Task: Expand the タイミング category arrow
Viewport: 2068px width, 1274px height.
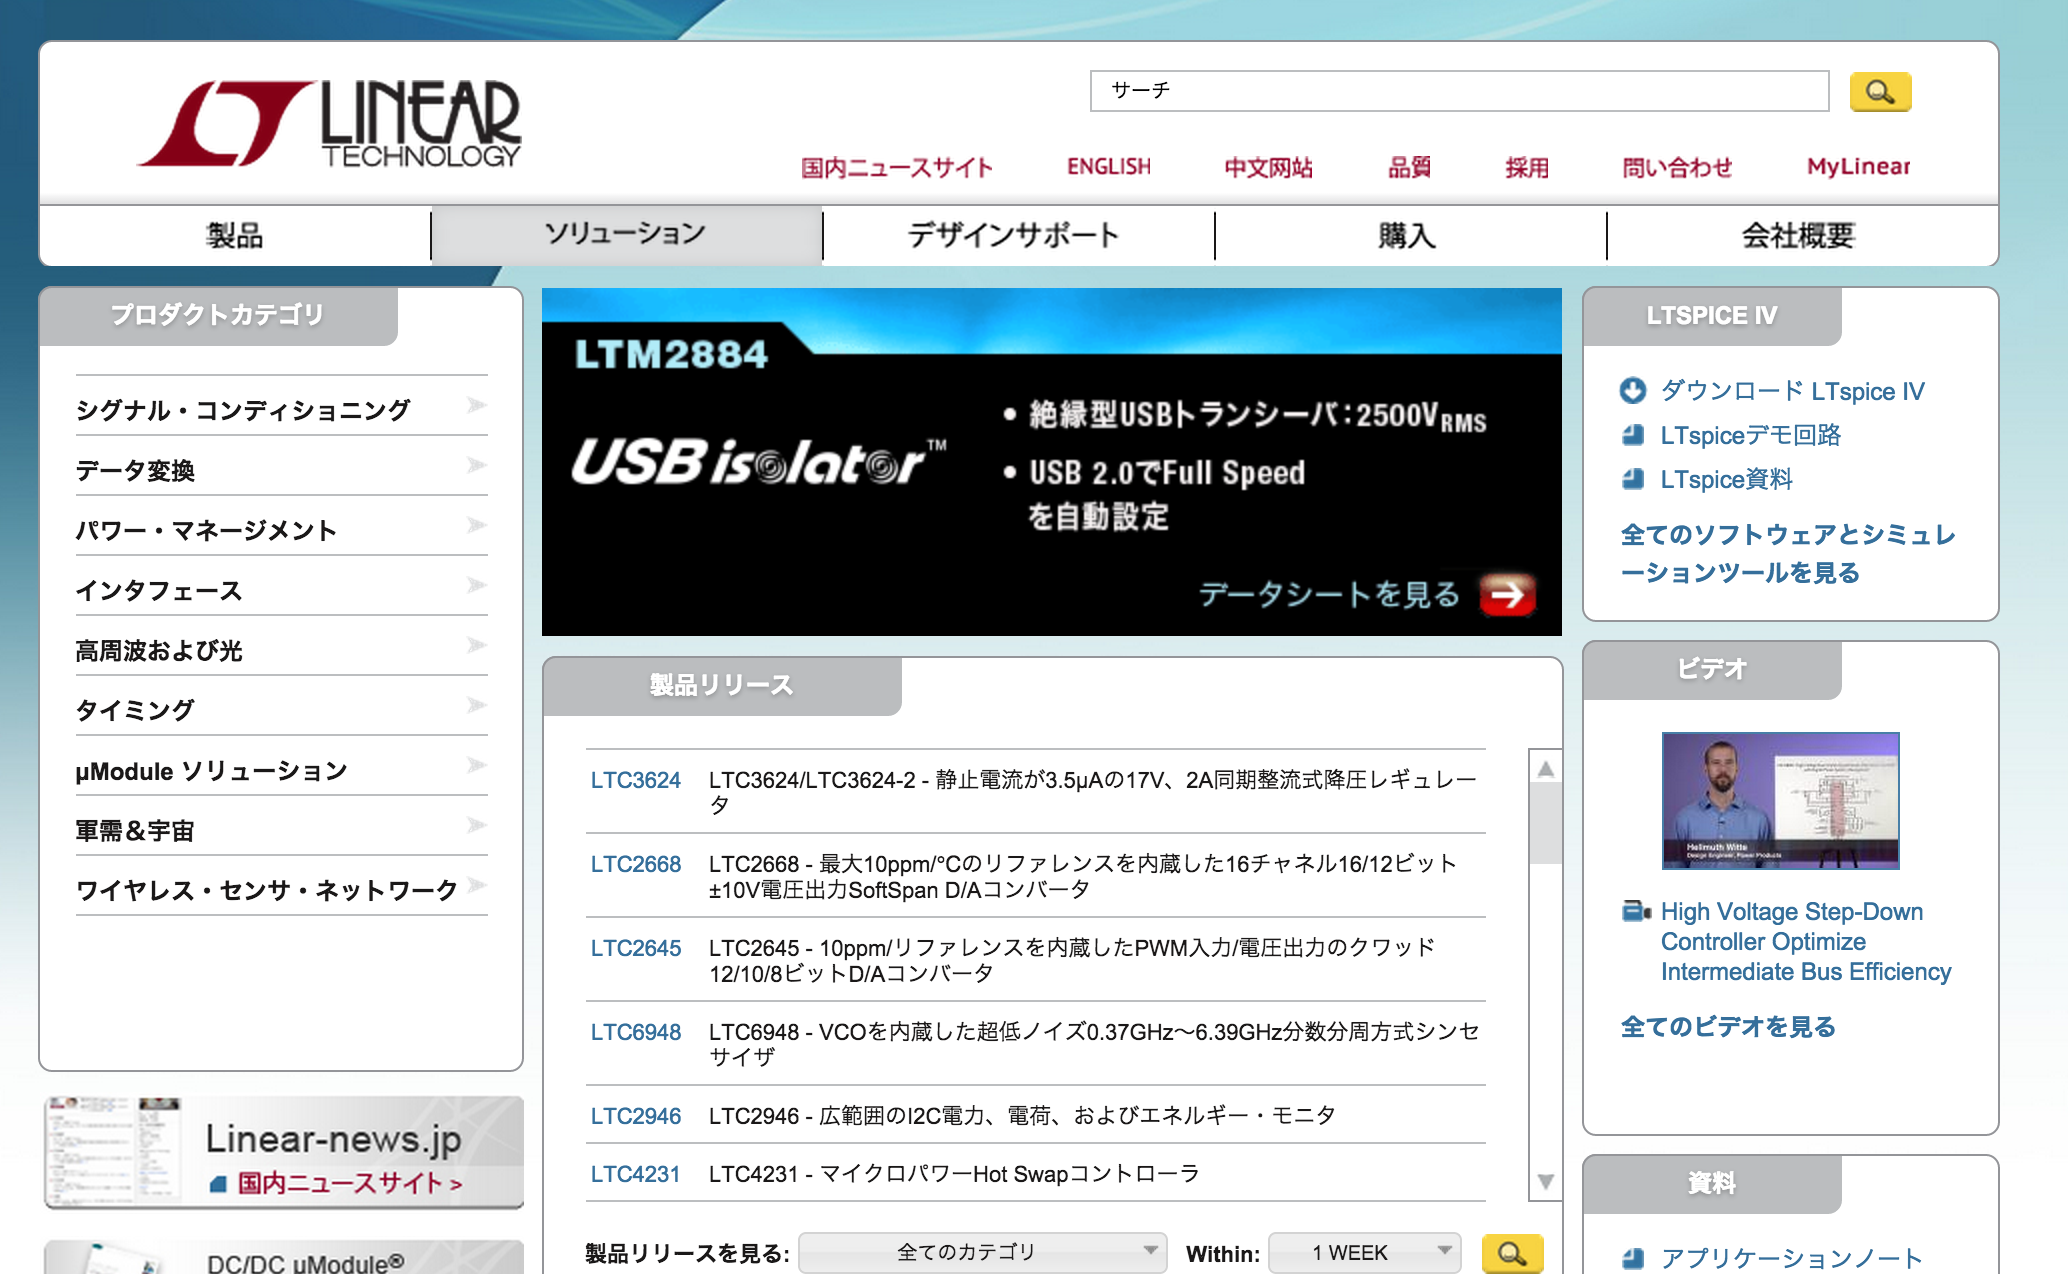Action: click(x=476, y=705)
